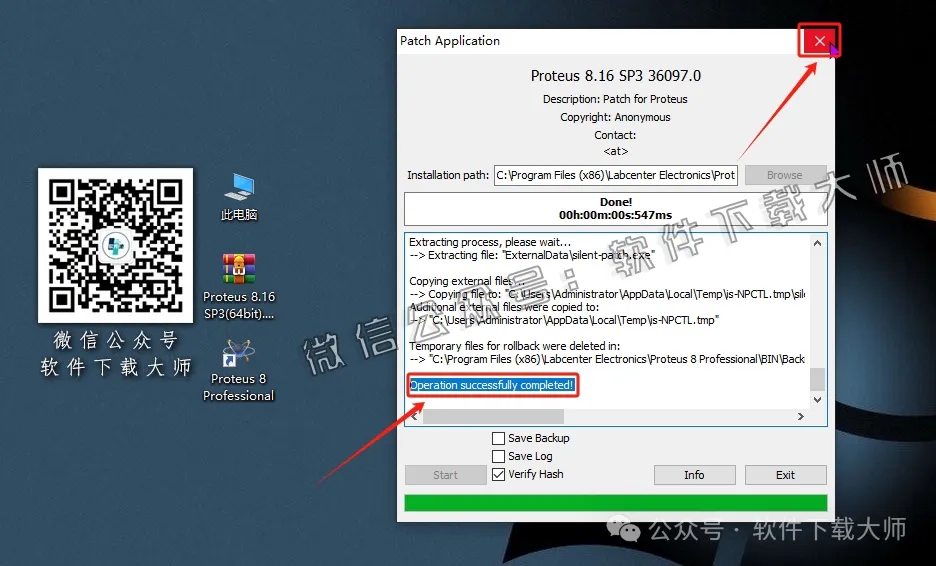This screenshot has width=936, height=566.
Task: Click the 'Copyright: Anonymous' text
Action: coord(615,117)
